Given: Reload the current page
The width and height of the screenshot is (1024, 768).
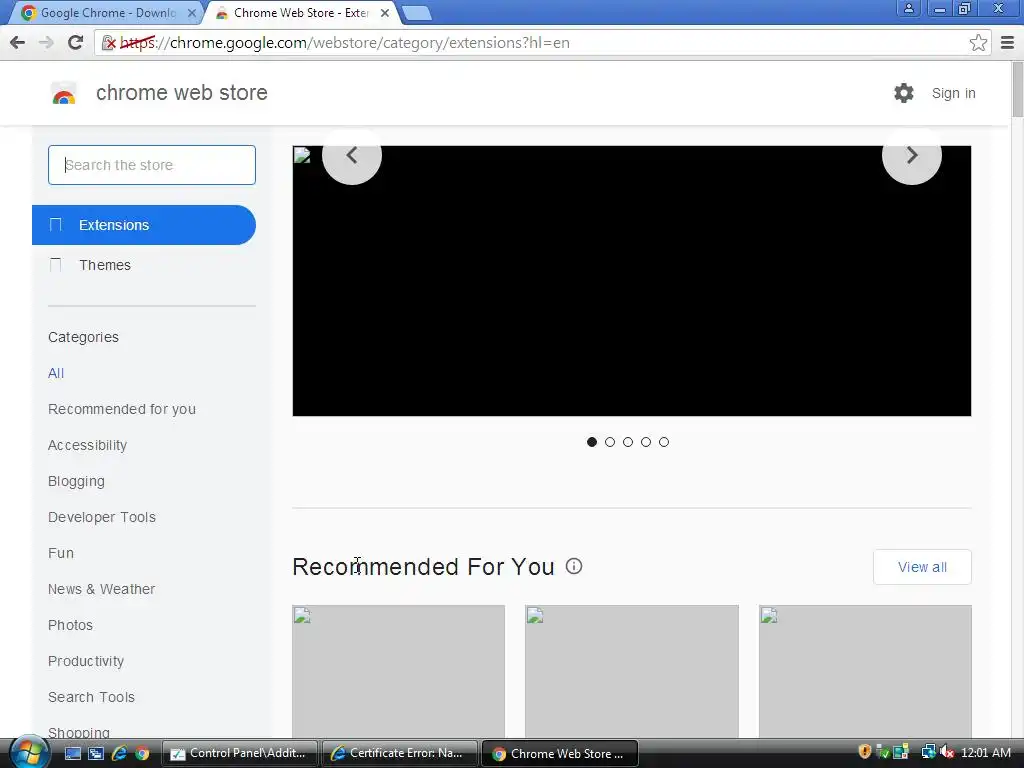Looking at the screenshot, I should pos(76,42).
